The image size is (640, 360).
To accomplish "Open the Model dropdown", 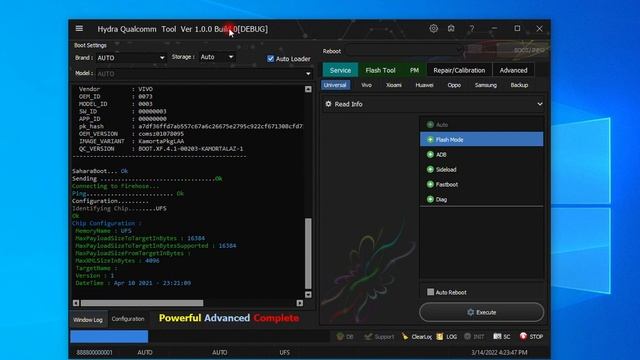I will (x=204, y=73).
